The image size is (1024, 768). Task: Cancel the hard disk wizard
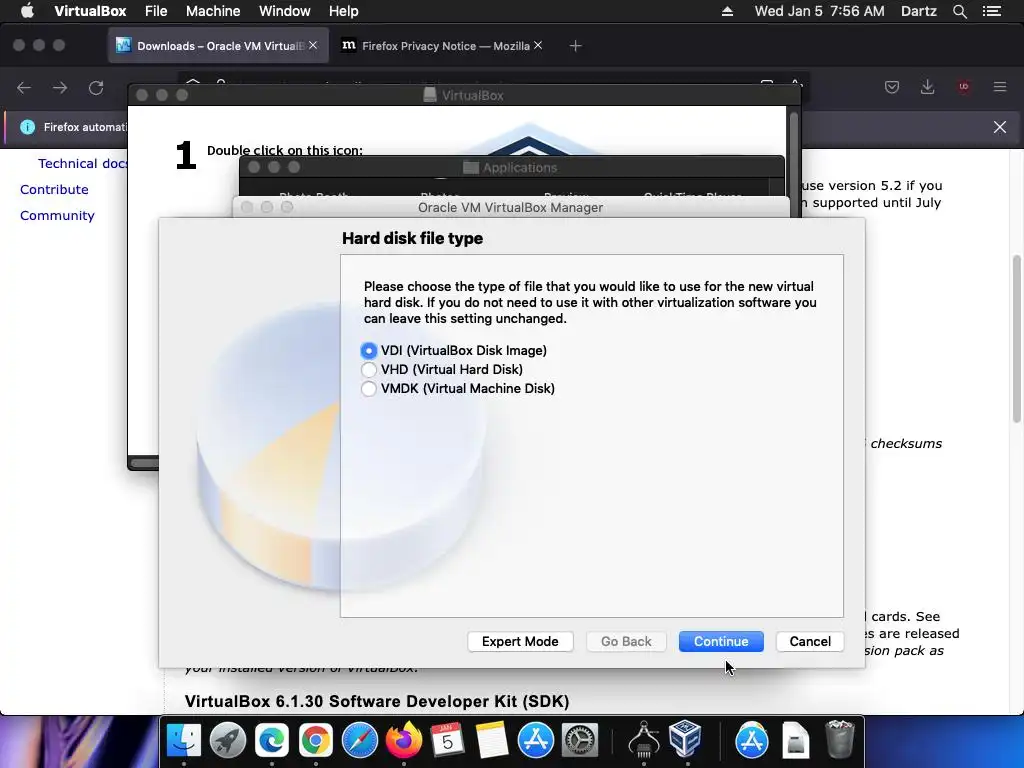pos(810,641)
